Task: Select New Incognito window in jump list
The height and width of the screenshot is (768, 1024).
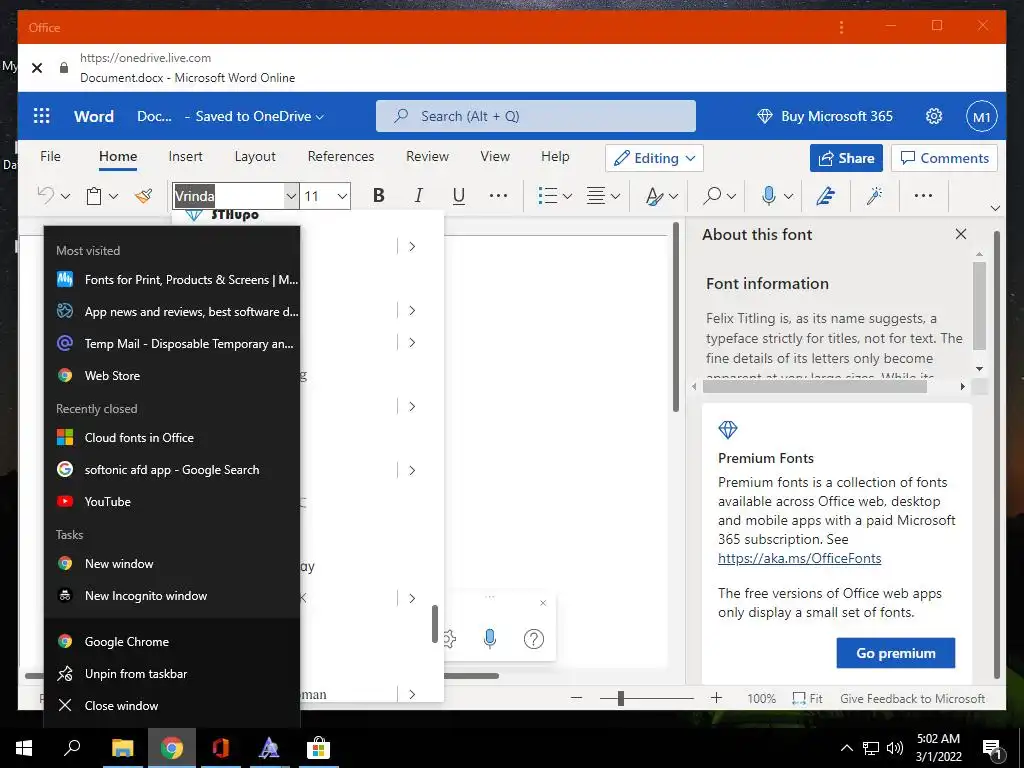Action: tap(172, 596)
